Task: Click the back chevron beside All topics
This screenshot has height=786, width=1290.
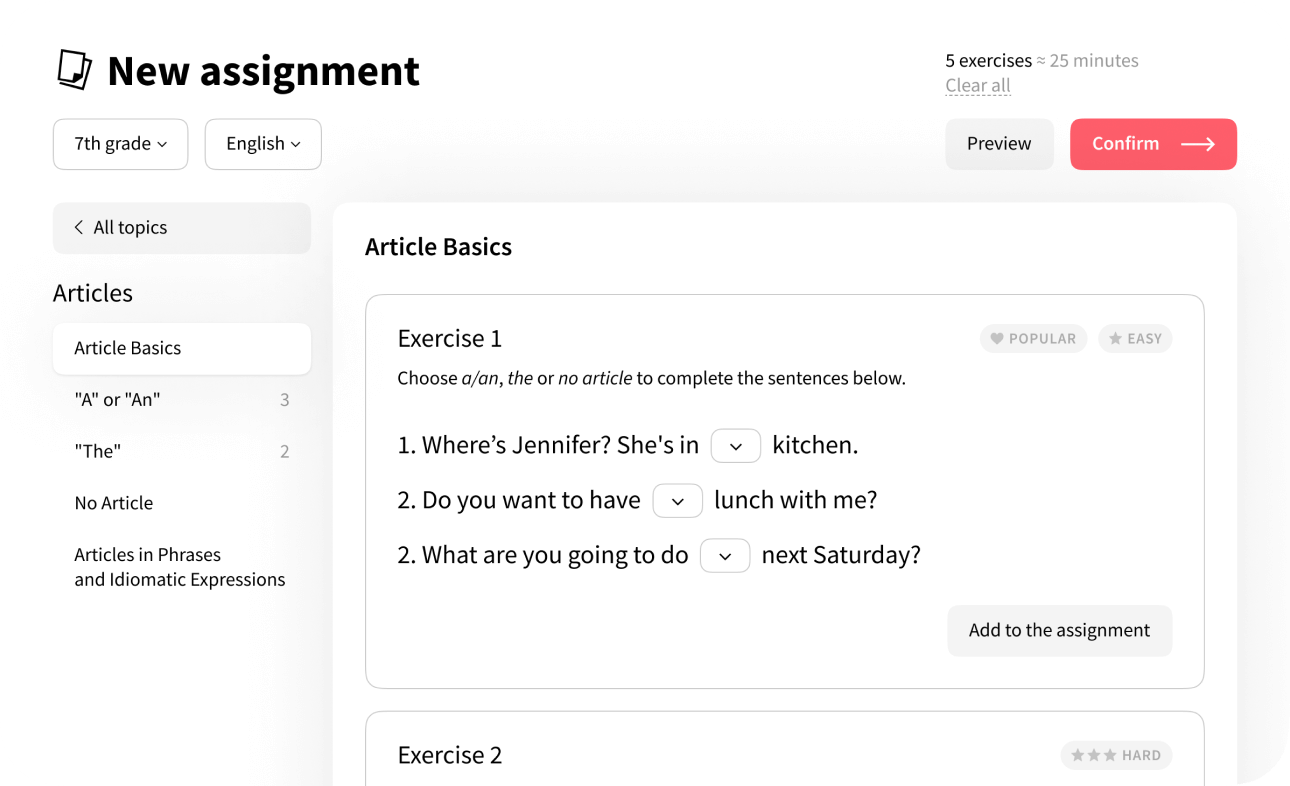Action: (x=79, y=228)
